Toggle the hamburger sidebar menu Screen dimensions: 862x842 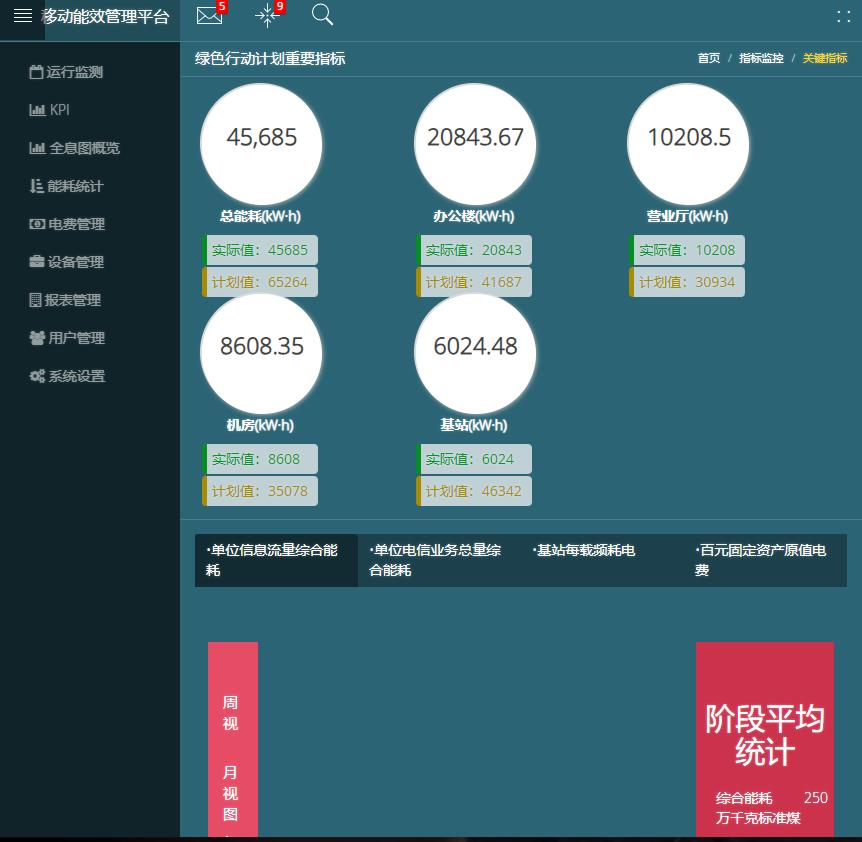[23, 16]
